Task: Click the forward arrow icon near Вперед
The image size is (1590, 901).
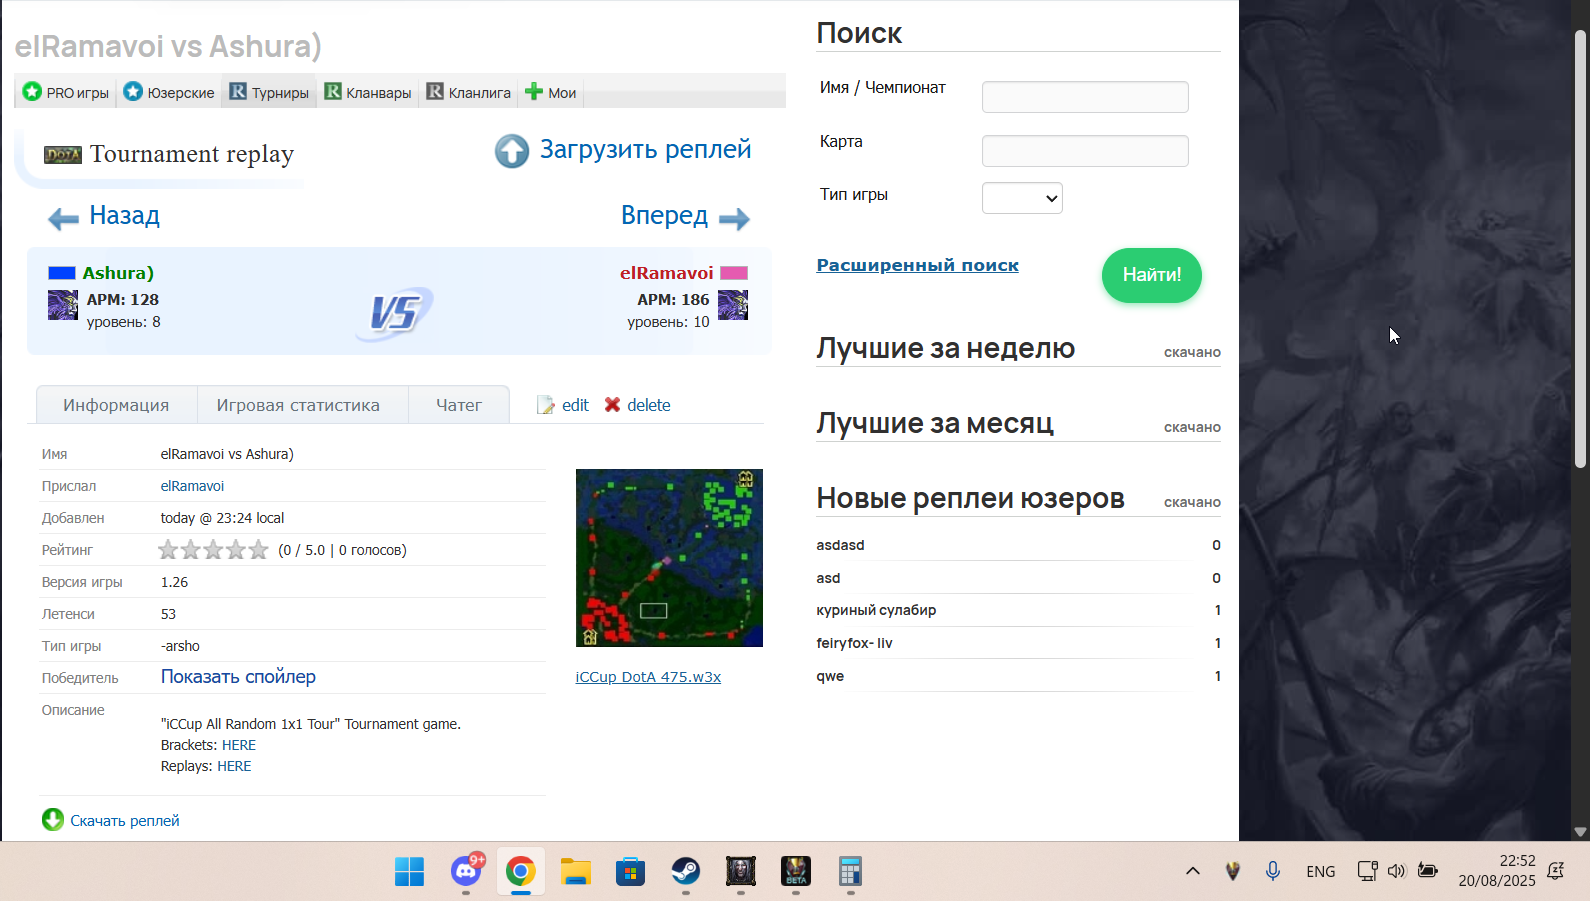Action: [x=734, y=219]
